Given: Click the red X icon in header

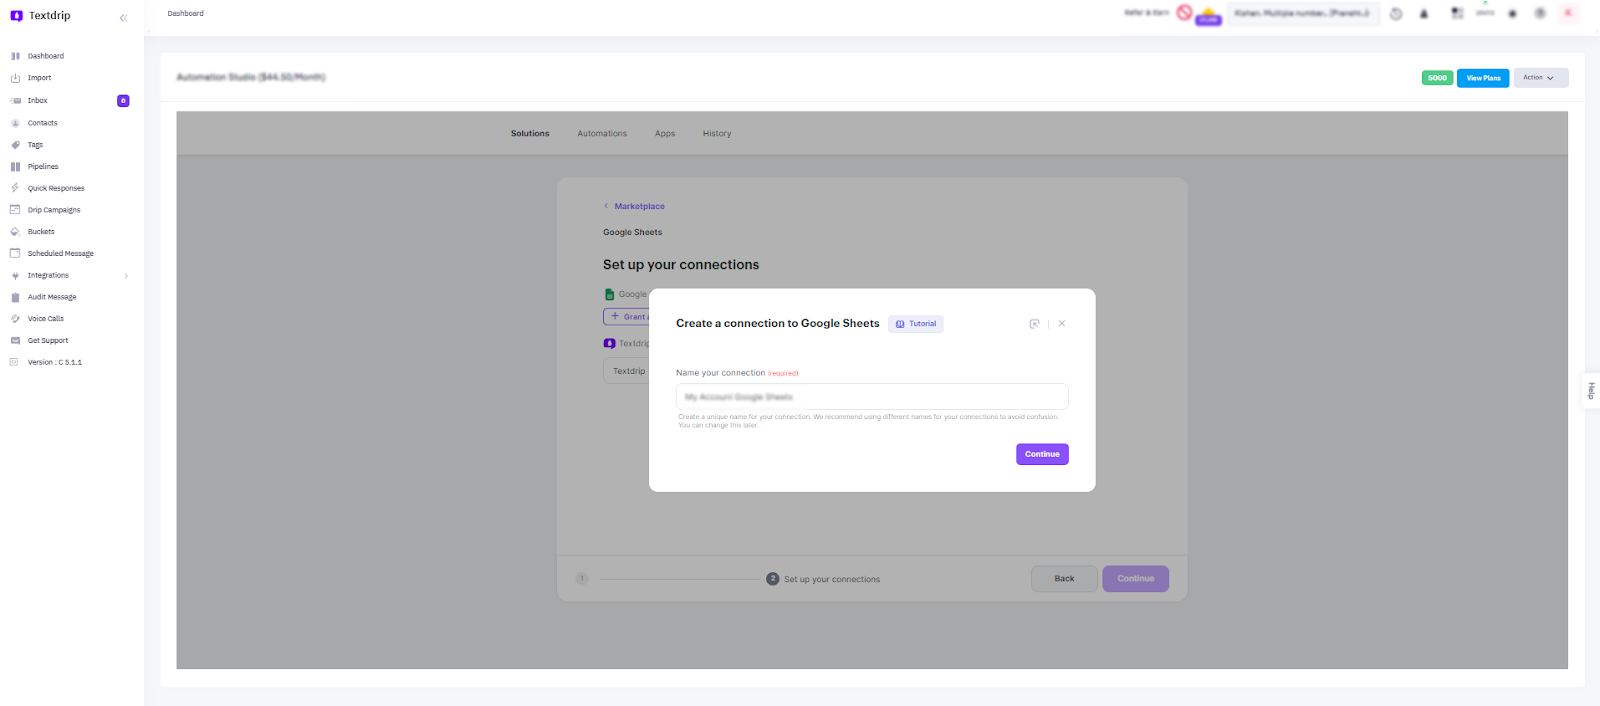Looking at the screenshot, I should (x=1568, y=13).
